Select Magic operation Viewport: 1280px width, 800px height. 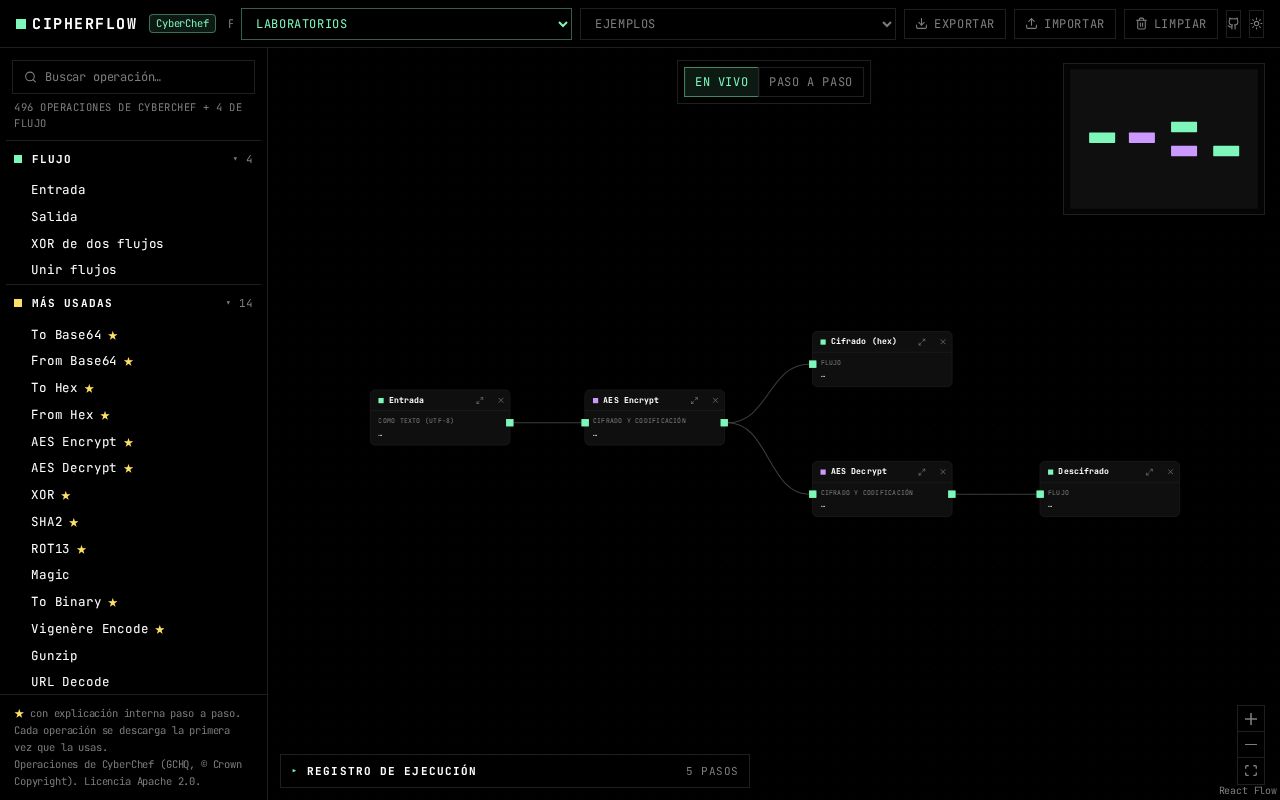pos(133,575)
